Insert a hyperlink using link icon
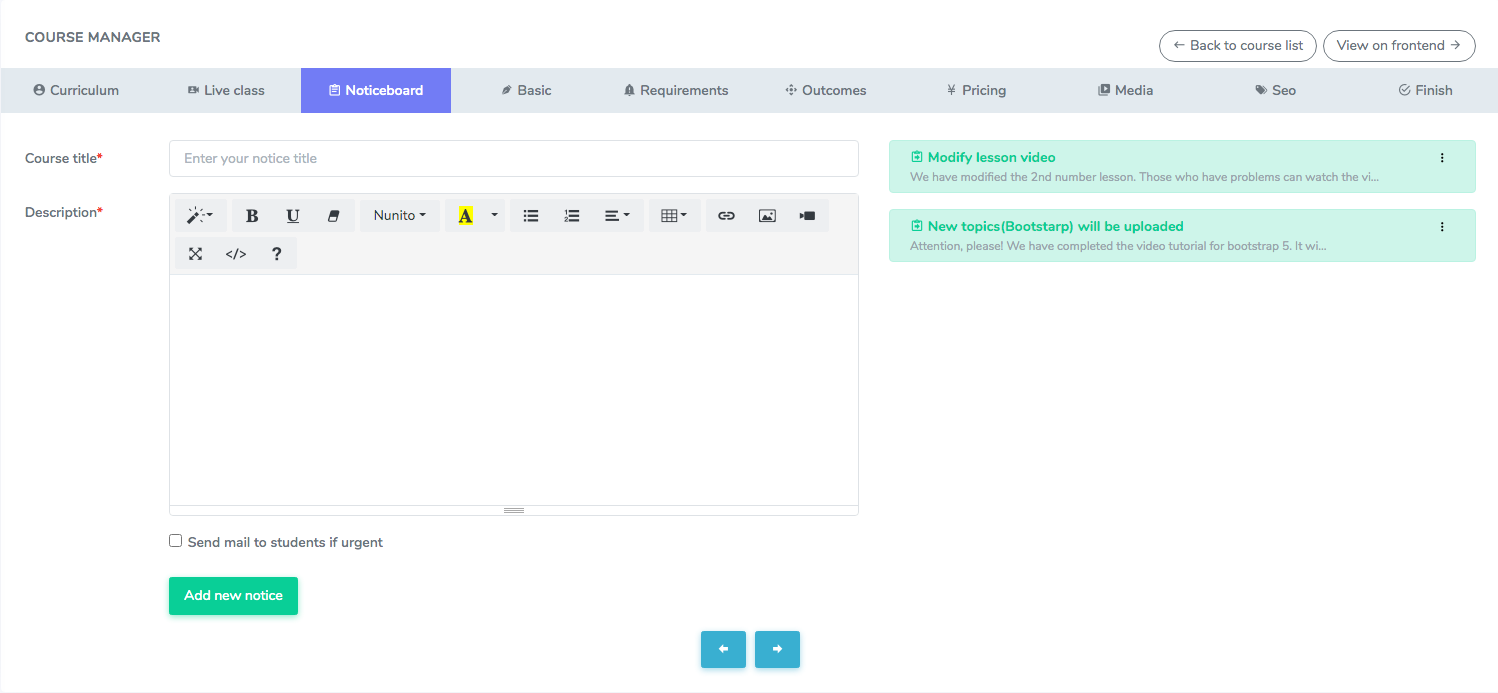Viewport: 1498px width, 693px height. (x=727, y=216)
